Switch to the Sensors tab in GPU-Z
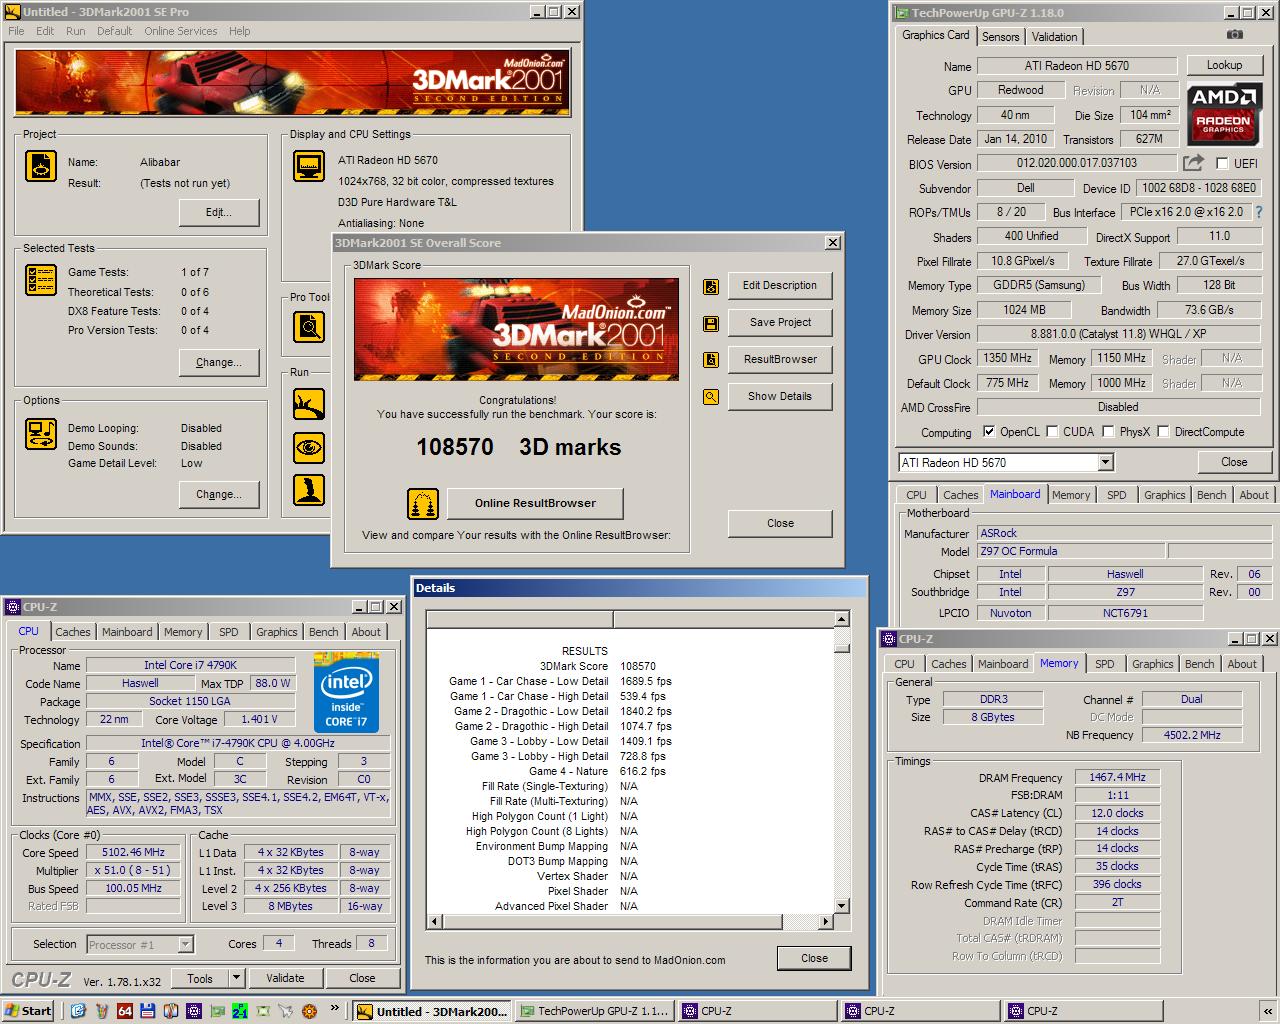The width and height of the screenshot is (1280, 1024). (x=1000, y=37)
